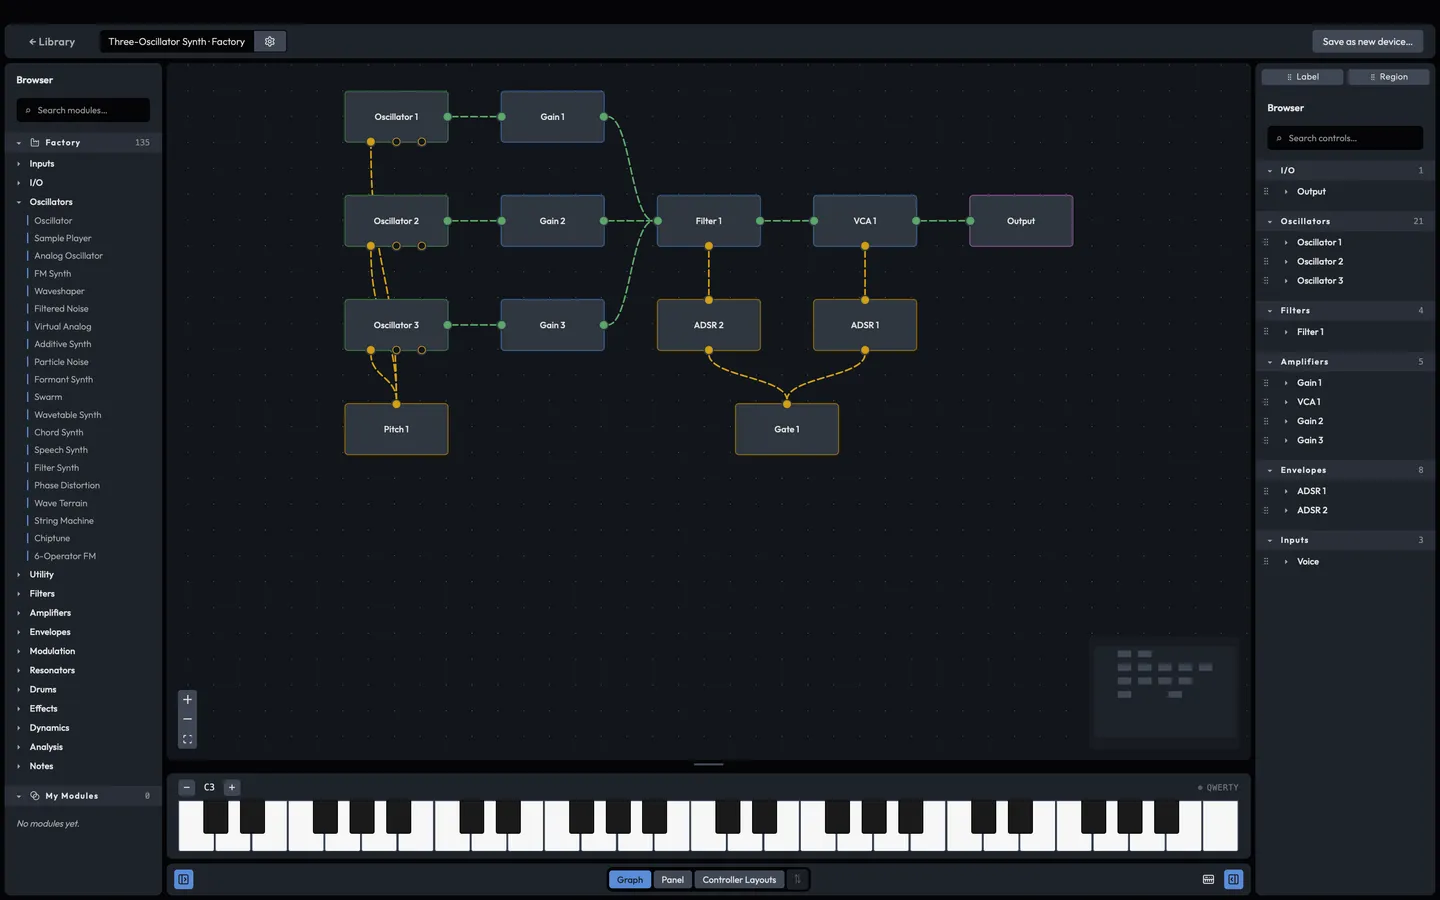Click Save as new device button
The width and height of the screenshot is (1440, 900).
pos(1367,42)
